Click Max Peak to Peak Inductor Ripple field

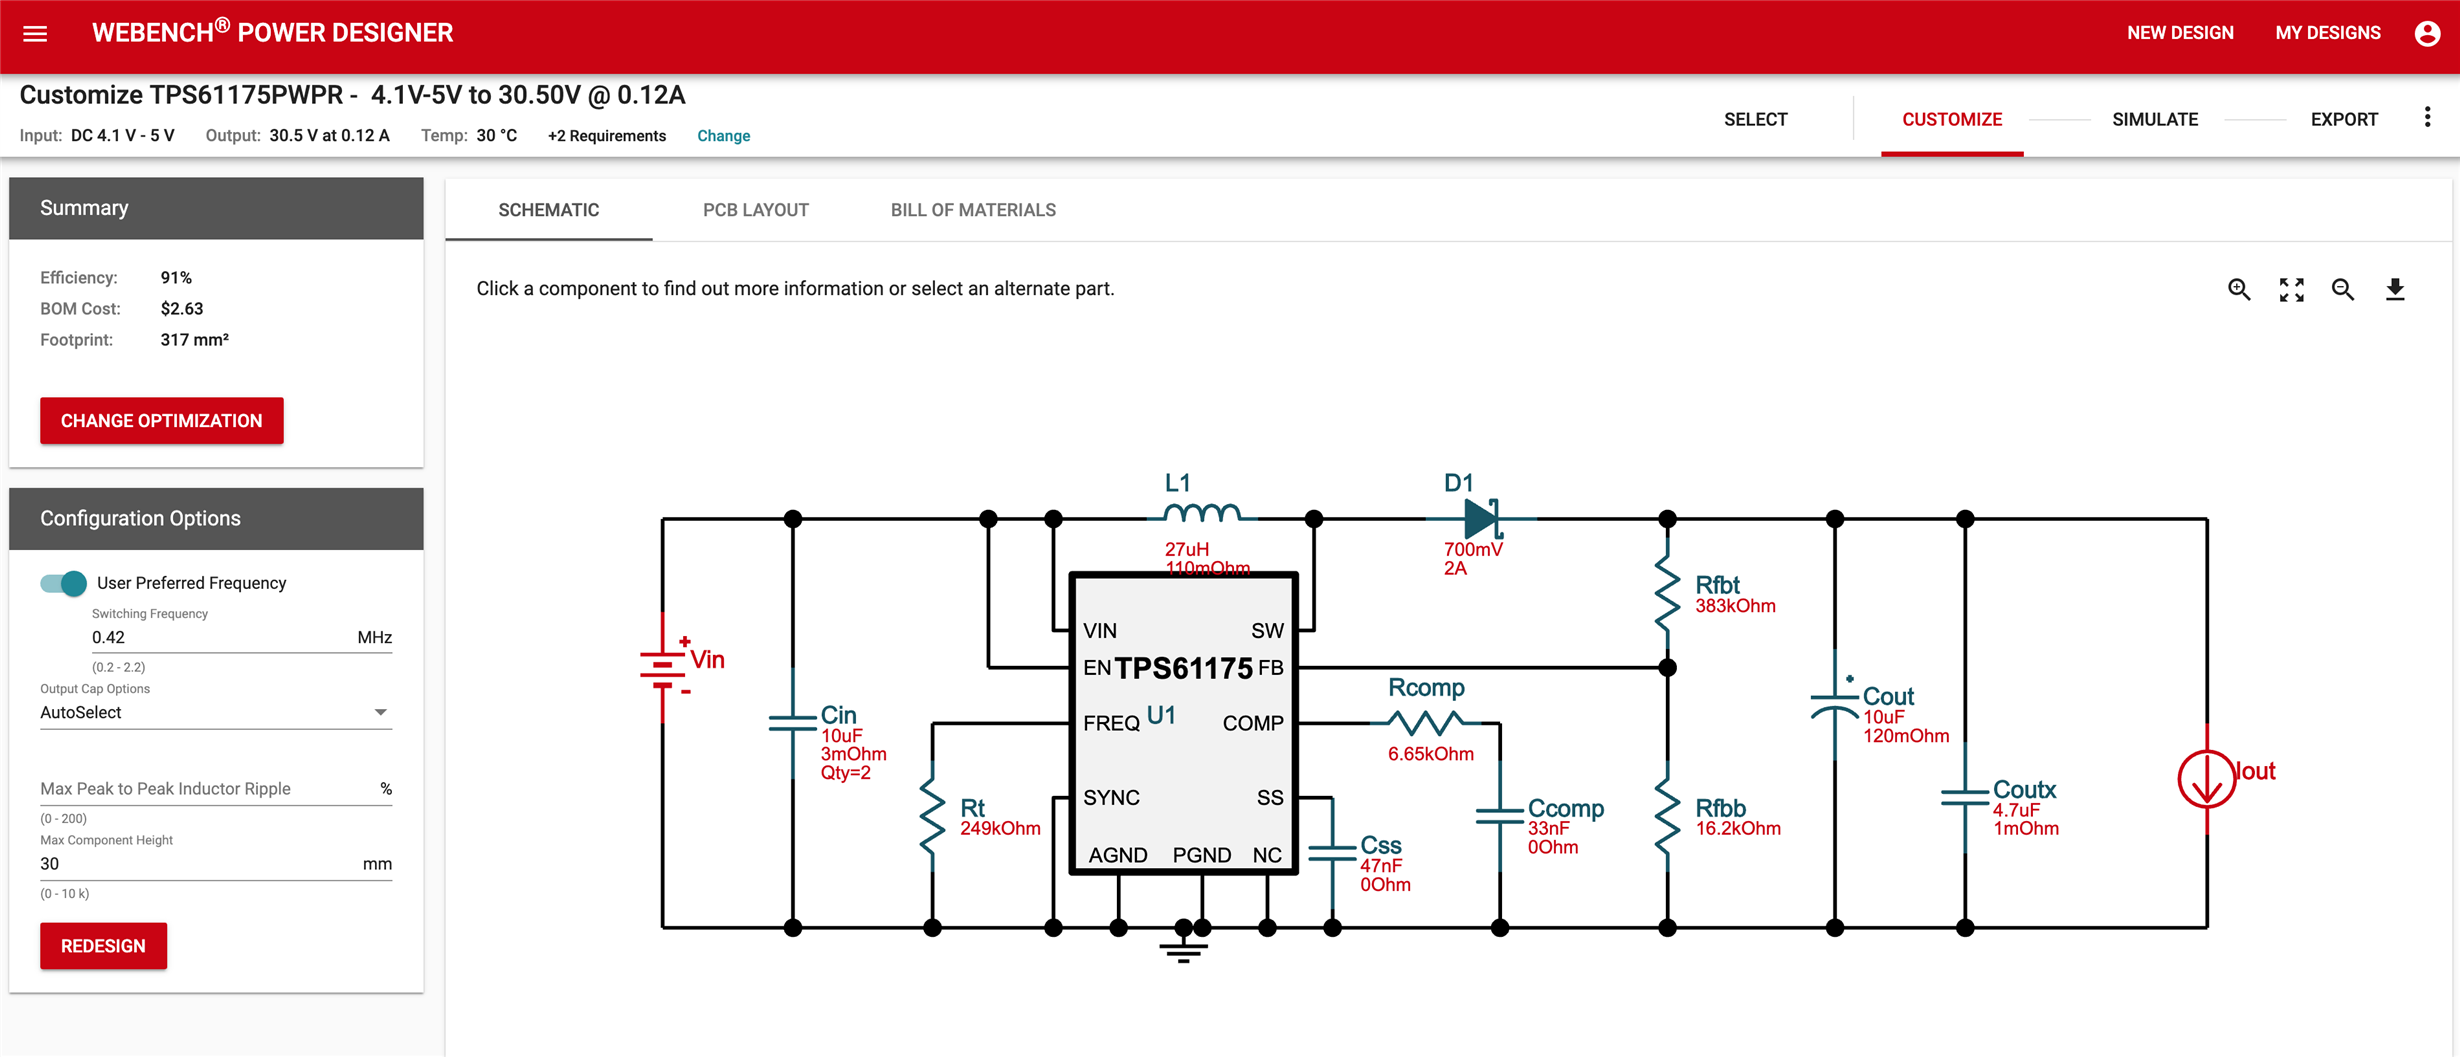(215, 789)
